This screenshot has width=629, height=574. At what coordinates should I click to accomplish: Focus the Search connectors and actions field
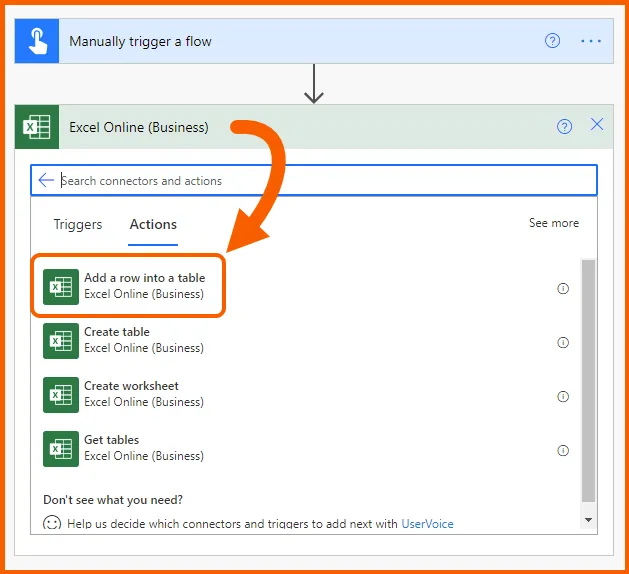pos(320,181)
